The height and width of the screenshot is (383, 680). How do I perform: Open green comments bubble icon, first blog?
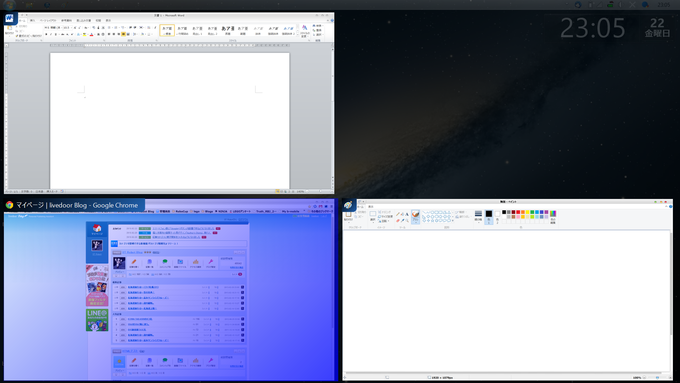tap(165, 262)
